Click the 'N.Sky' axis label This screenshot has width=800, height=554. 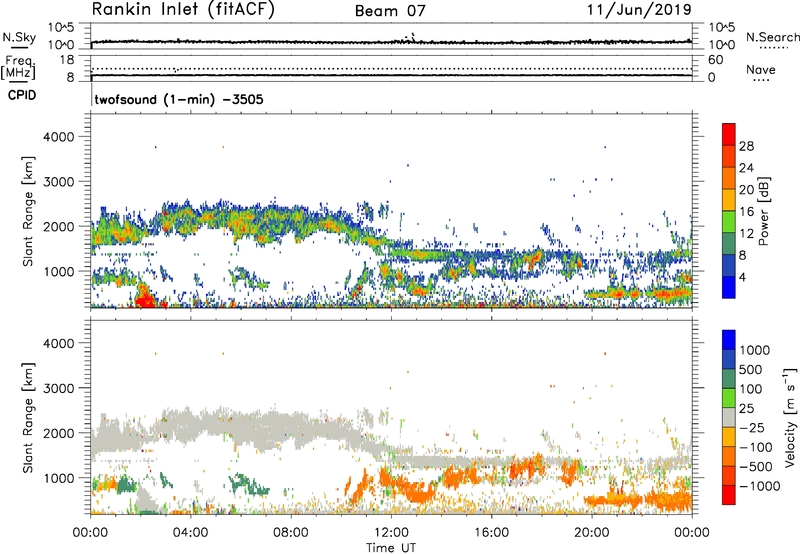tap(19, 37)
